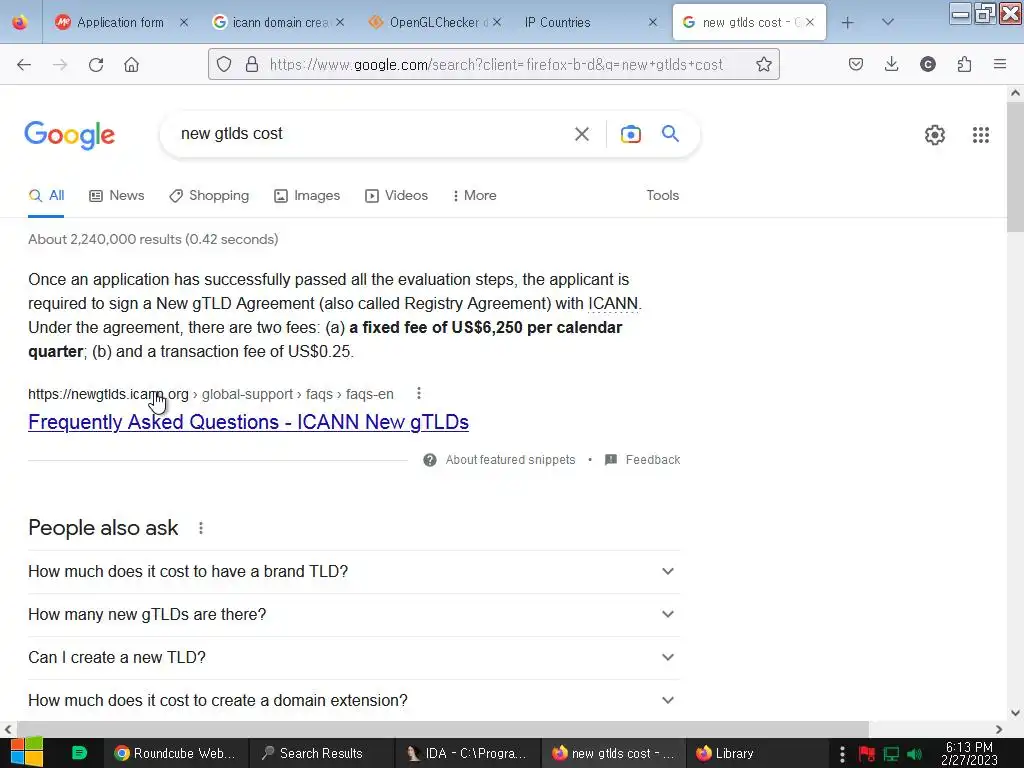Open Google apps grid
The height and width of the screenshot is (768, 1024).
(x=980, y=135)
